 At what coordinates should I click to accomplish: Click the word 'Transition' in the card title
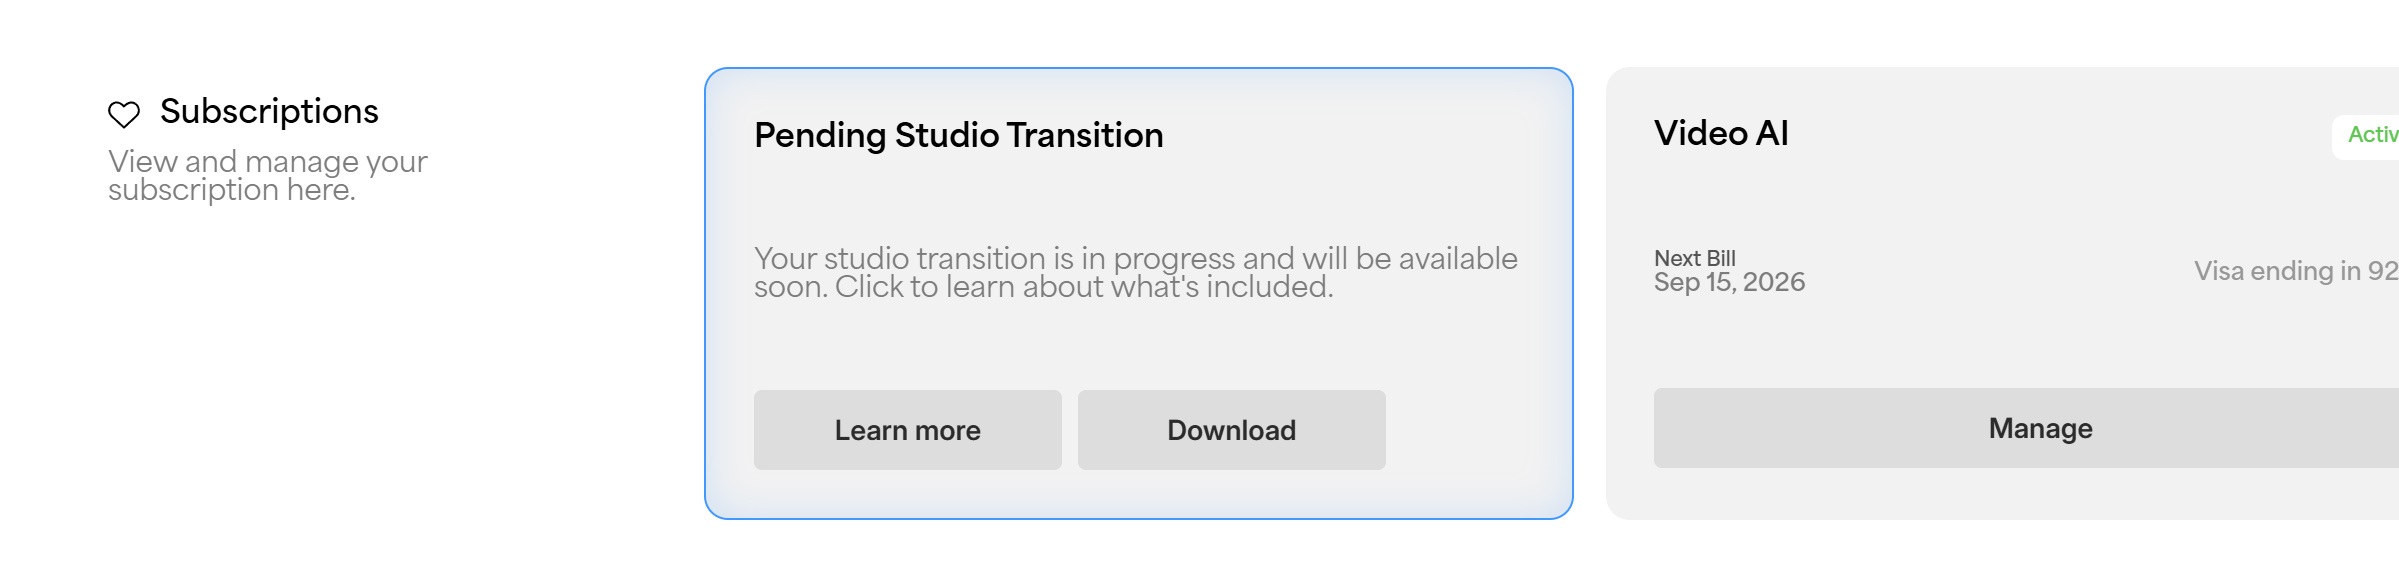pos(1084,135)
